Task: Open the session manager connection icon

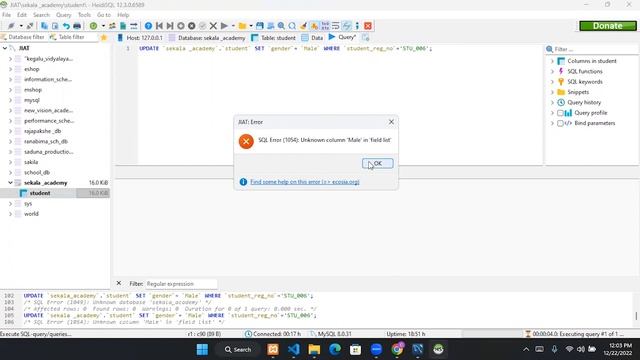Action: click(11, 26)
